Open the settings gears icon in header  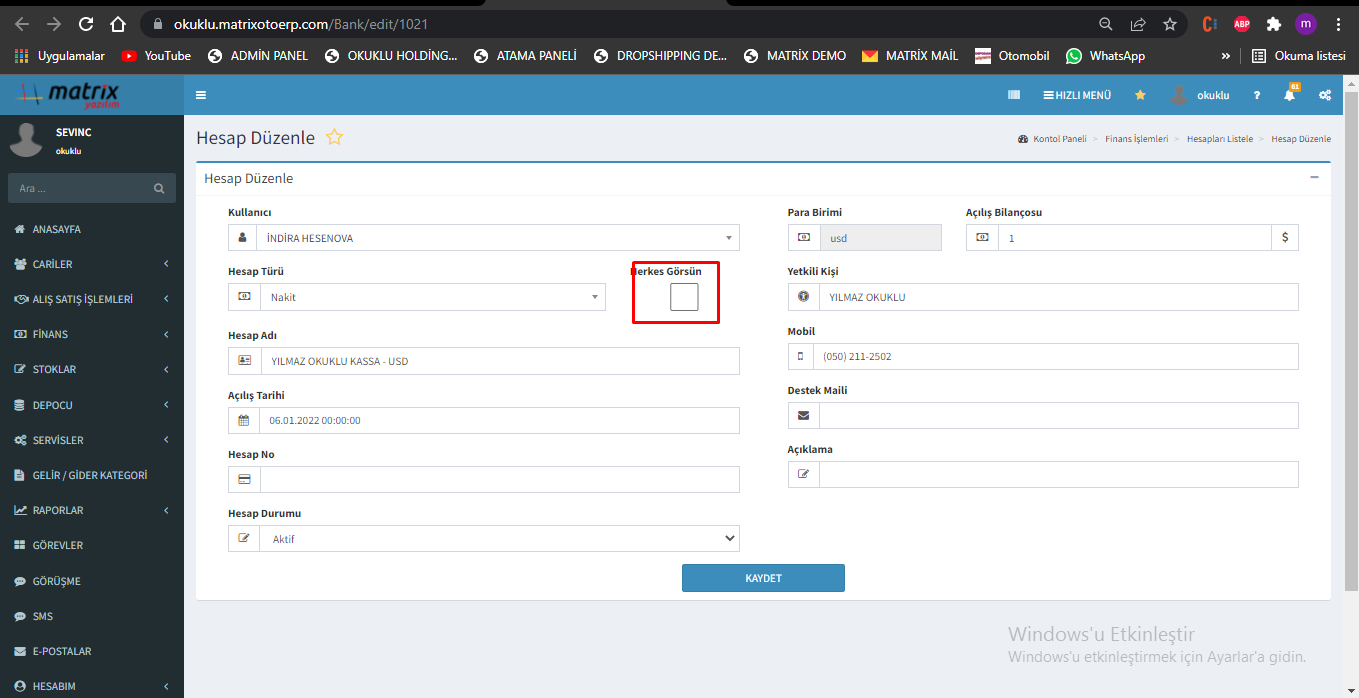1325,95
